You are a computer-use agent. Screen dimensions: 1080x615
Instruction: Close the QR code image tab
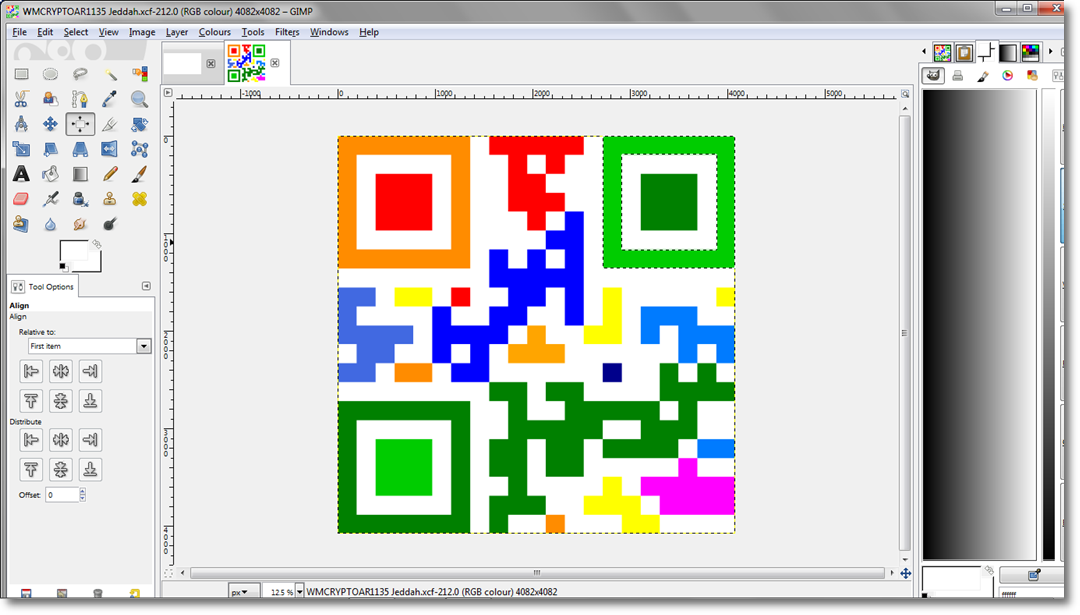(275, 63)
